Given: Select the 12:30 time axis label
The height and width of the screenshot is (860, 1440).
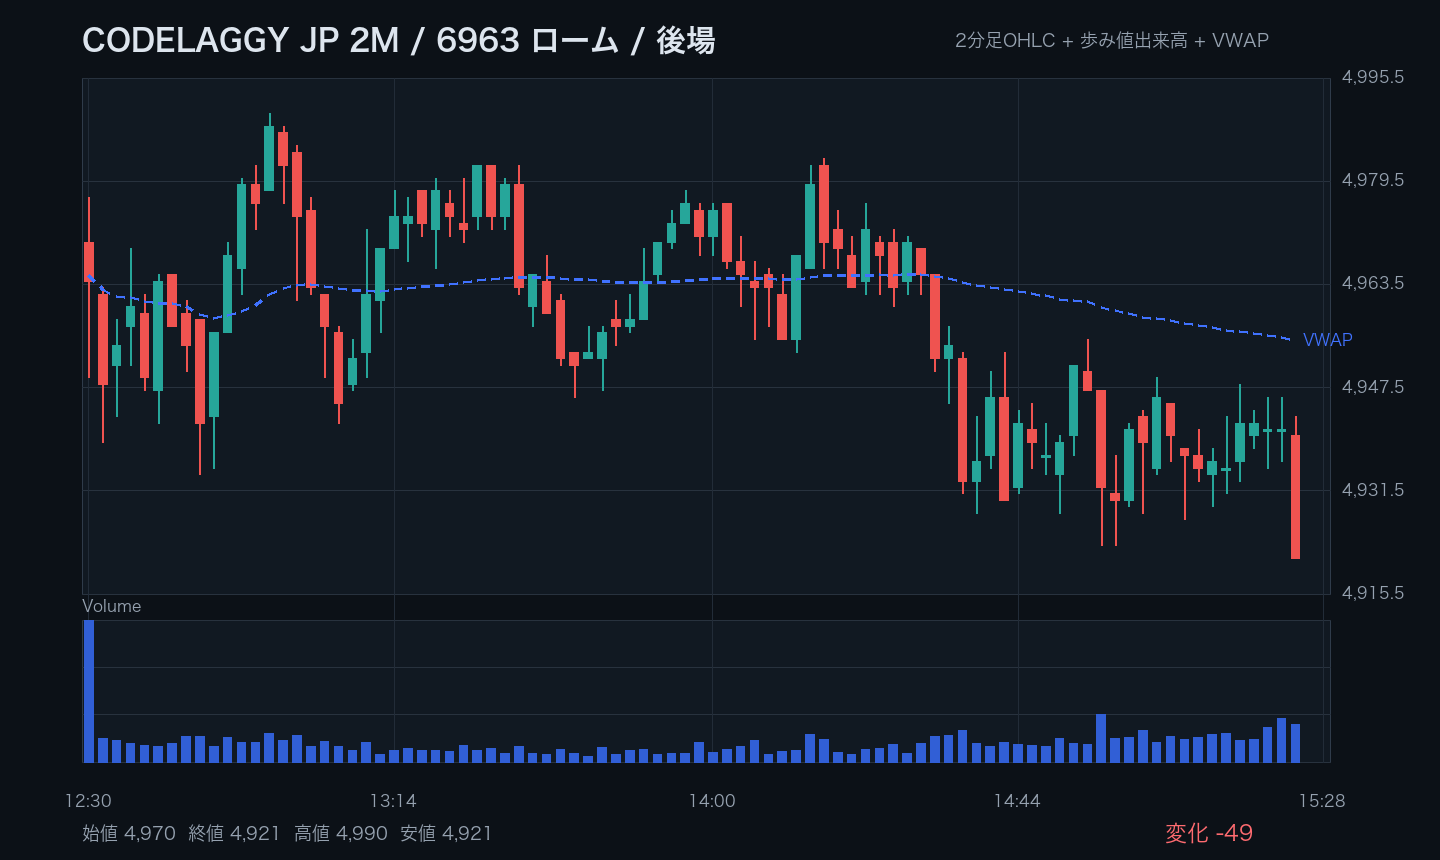Looking at the screenshot, I should click(x=88, y=801).
